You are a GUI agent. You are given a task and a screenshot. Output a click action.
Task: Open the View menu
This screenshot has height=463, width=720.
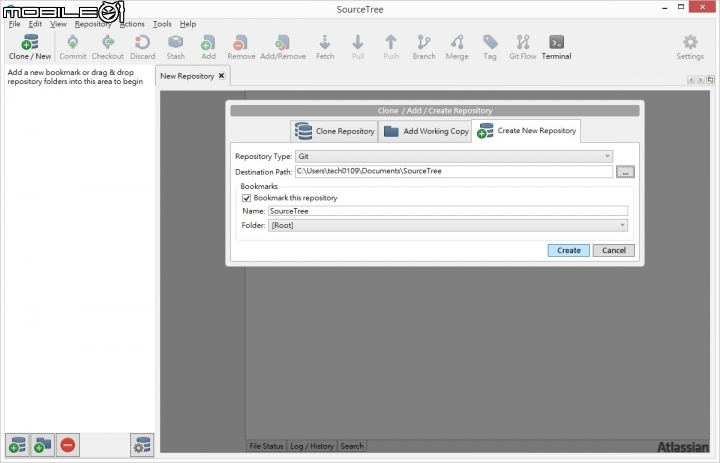(58, 24)
